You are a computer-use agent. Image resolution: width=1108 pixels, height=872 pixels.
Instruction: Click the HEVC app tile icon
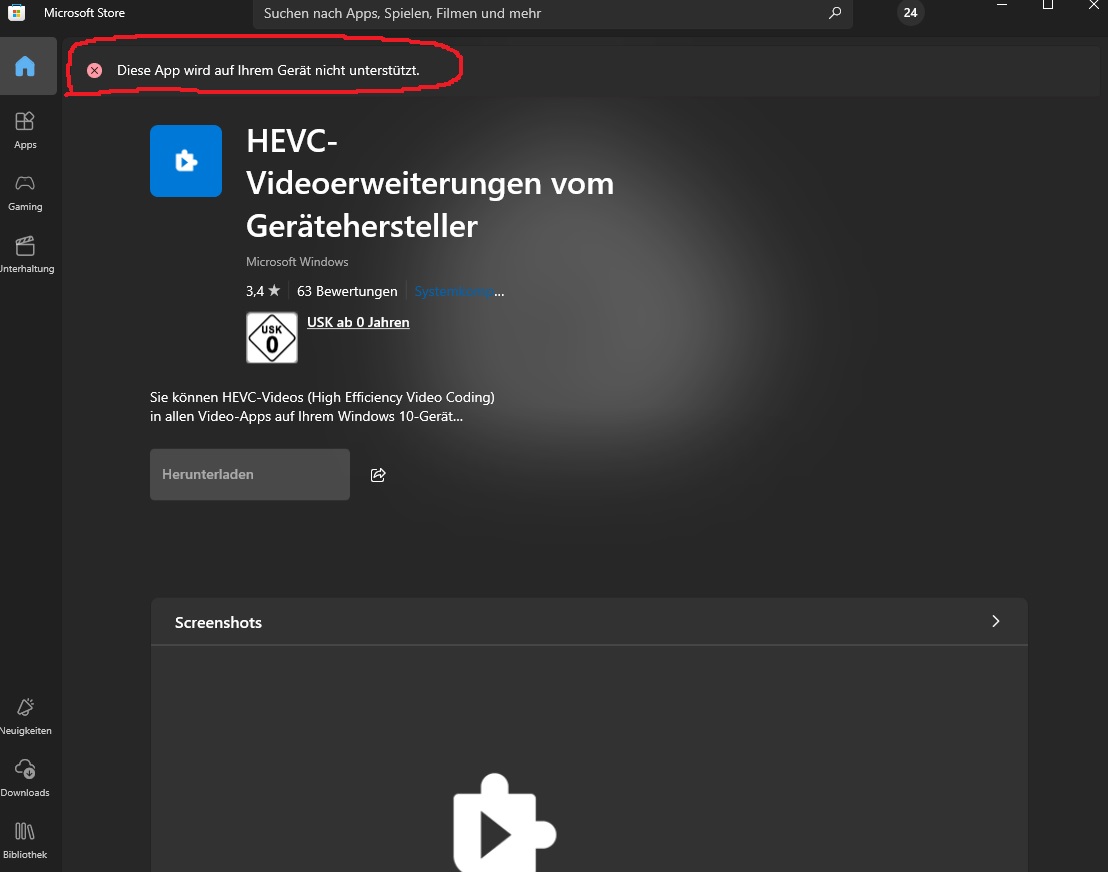coord(186,161)
